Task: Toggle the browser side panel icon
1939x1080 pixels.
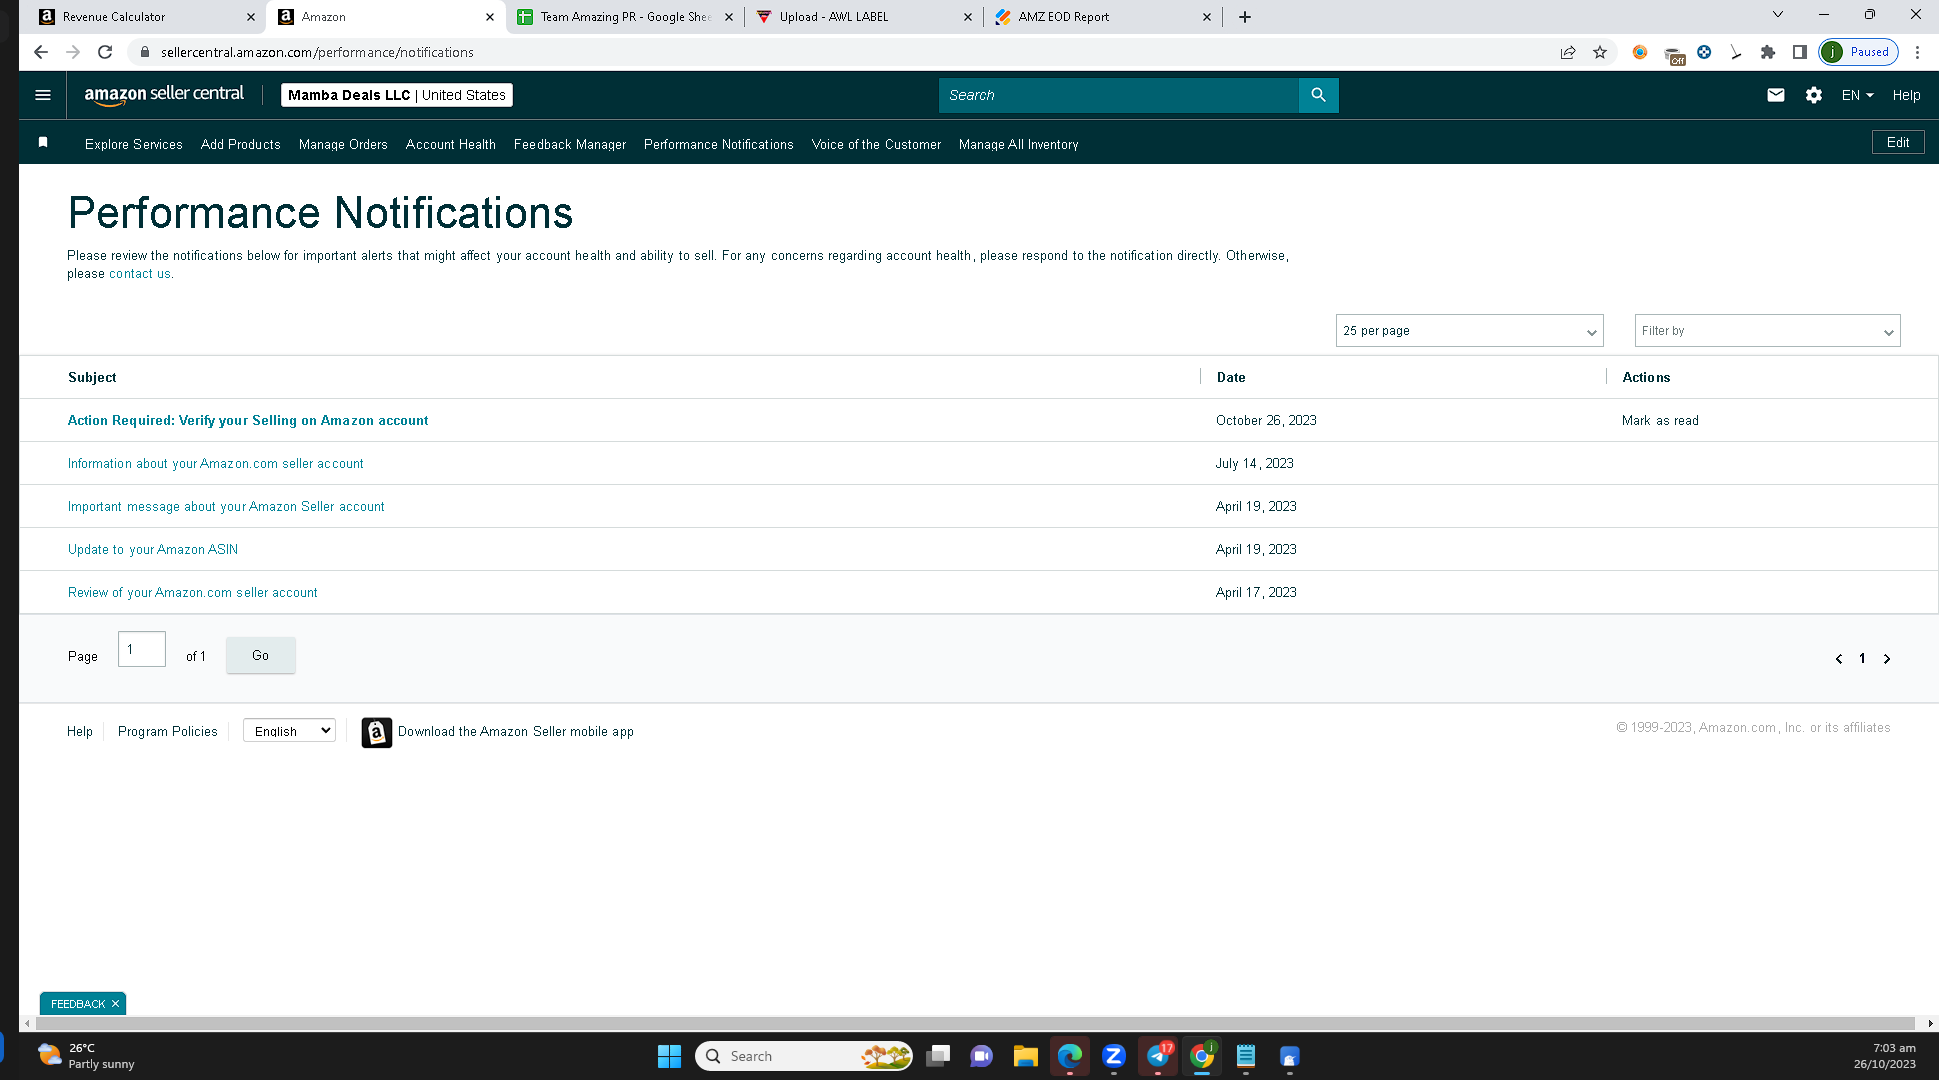Action: tap(1799, 52)
